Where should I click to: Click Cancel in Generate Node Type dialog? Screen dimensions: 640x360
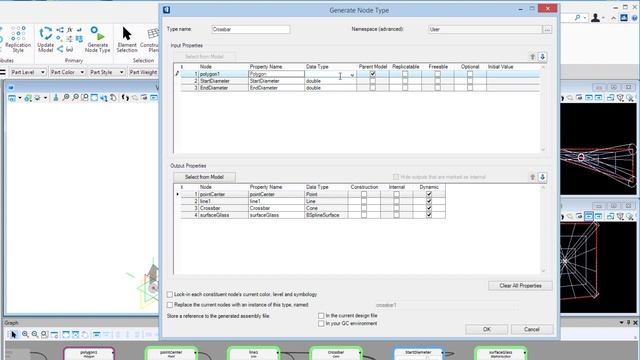click(531, 329)
